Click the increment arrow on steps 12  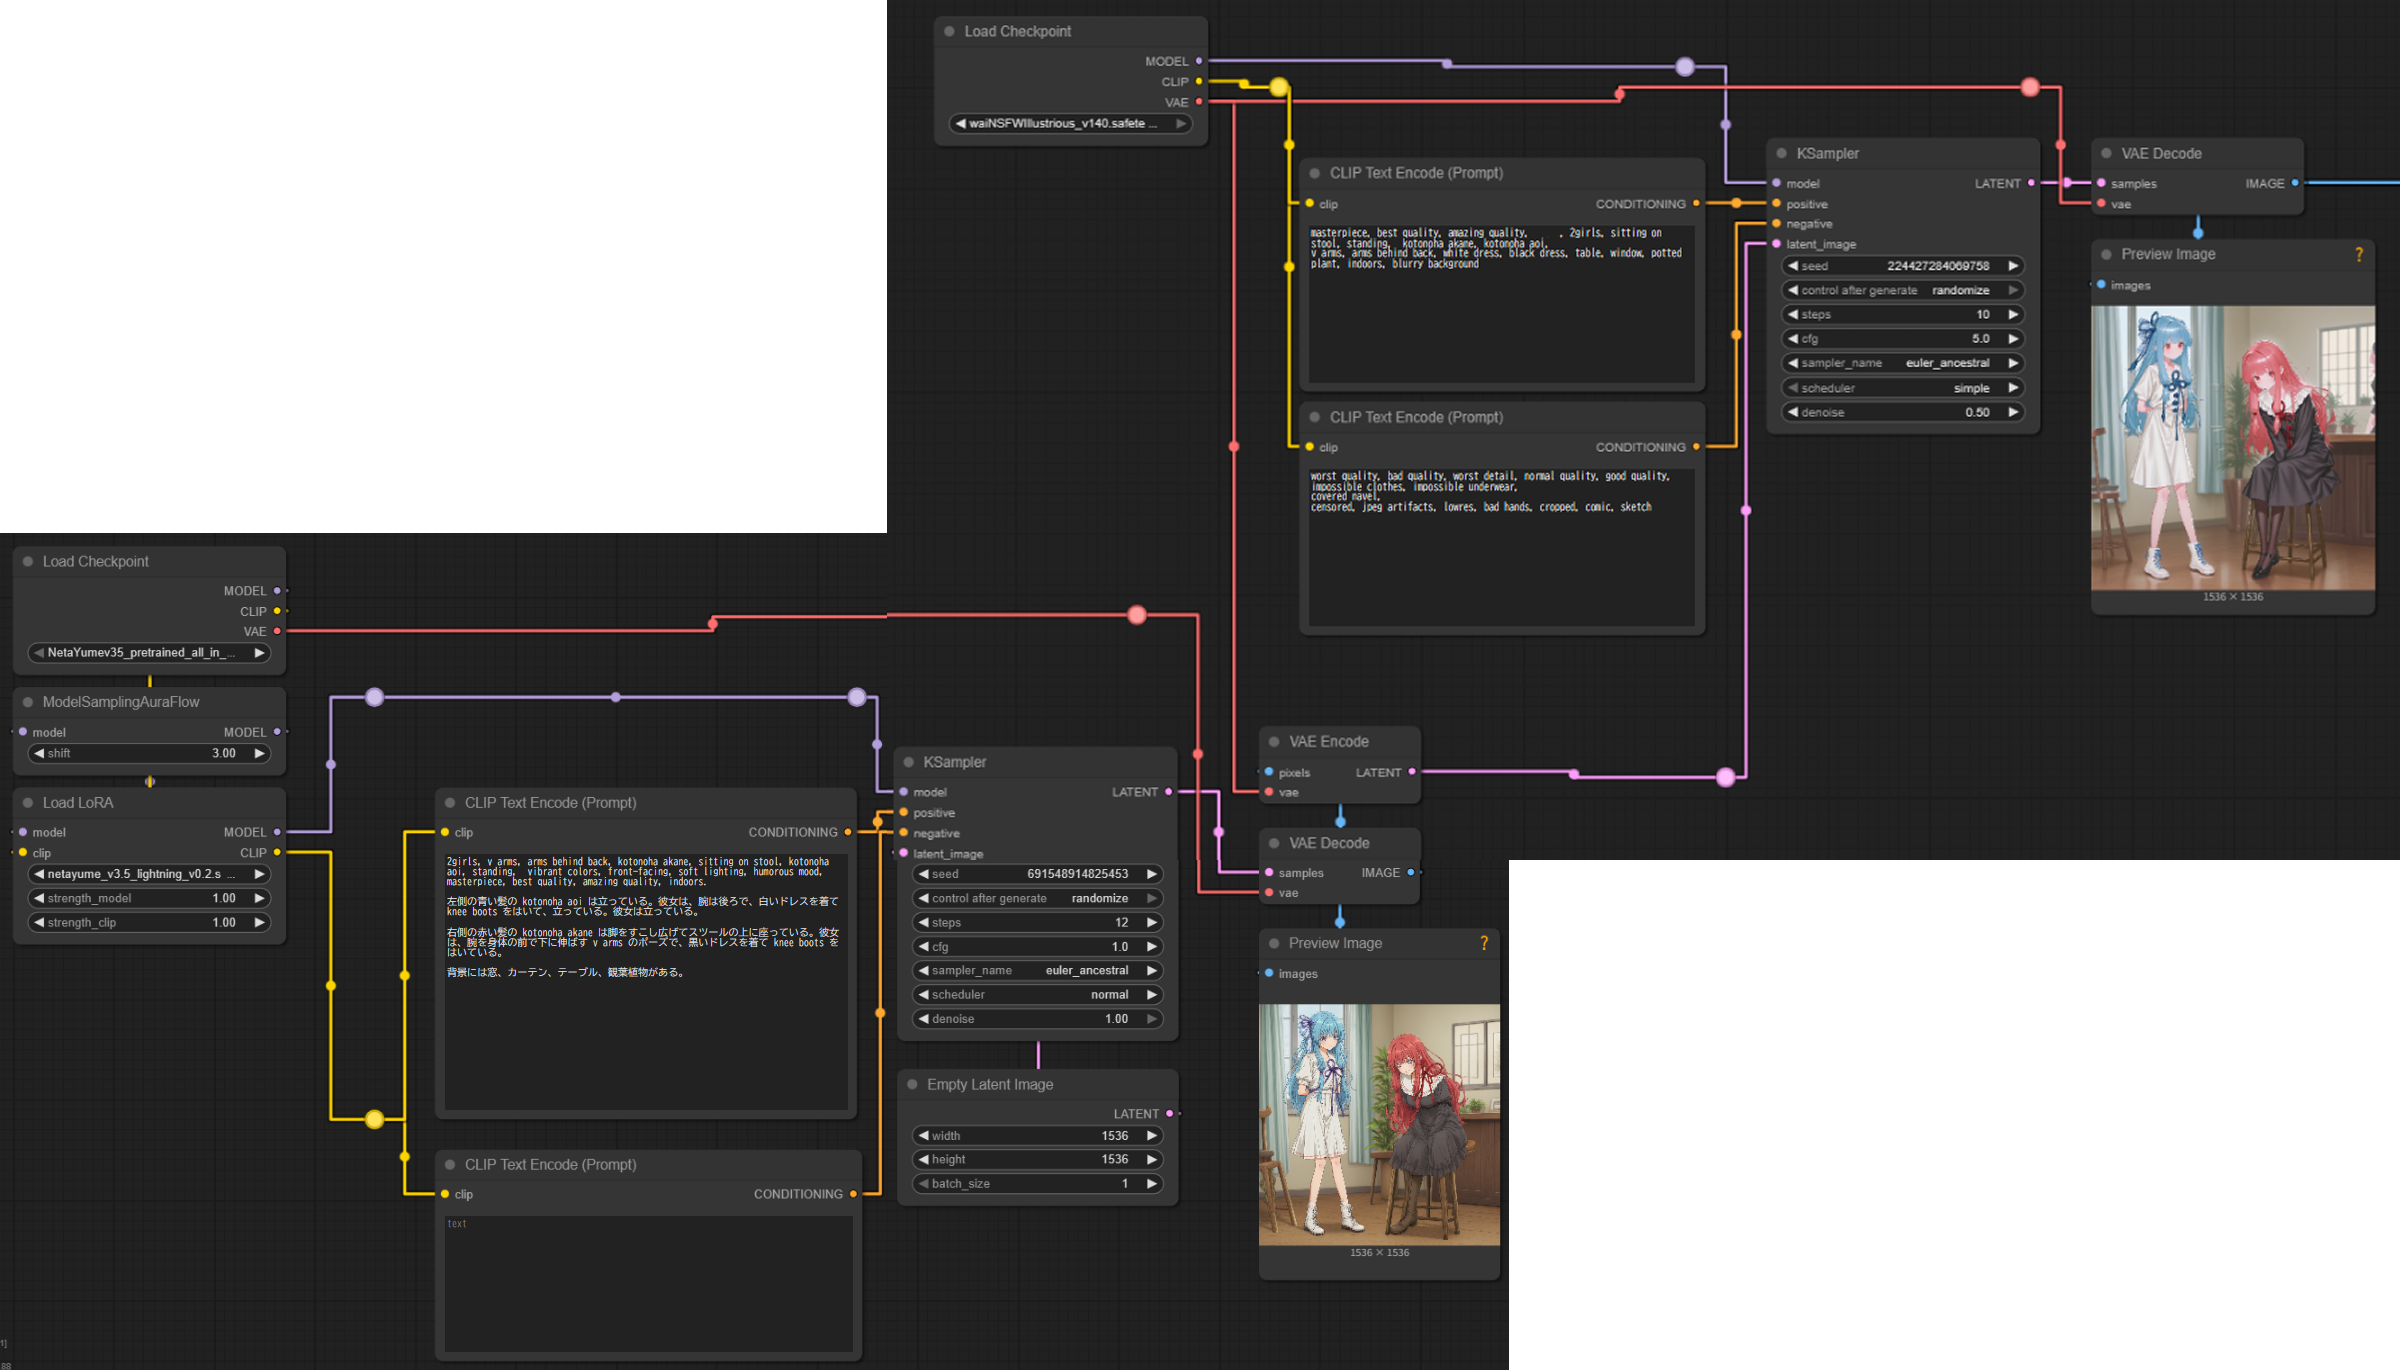(1151, 922)
